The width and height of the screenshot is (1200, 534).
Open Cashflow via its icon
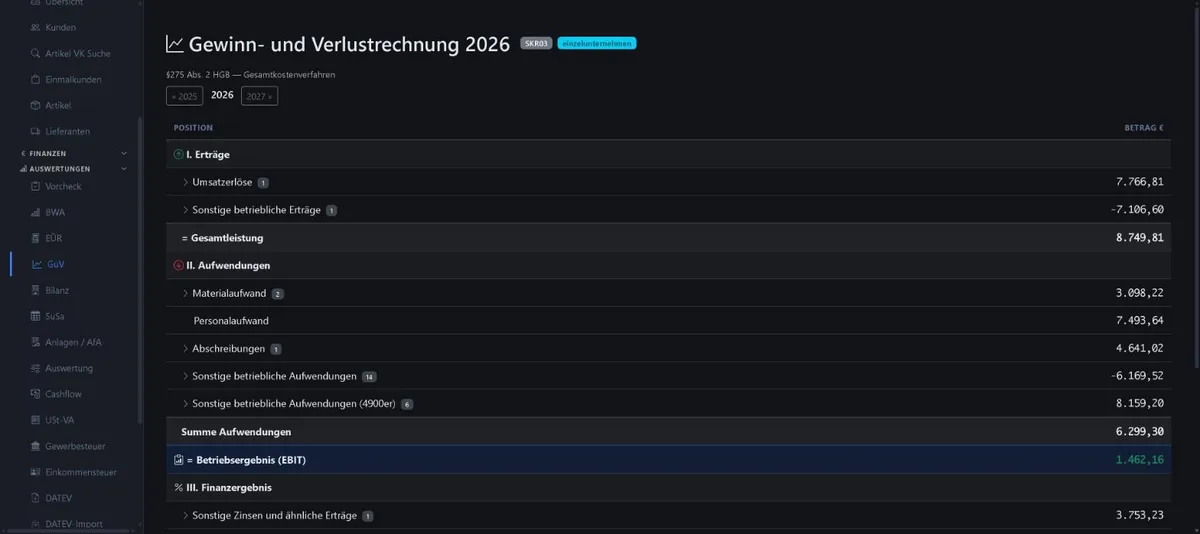36,394
